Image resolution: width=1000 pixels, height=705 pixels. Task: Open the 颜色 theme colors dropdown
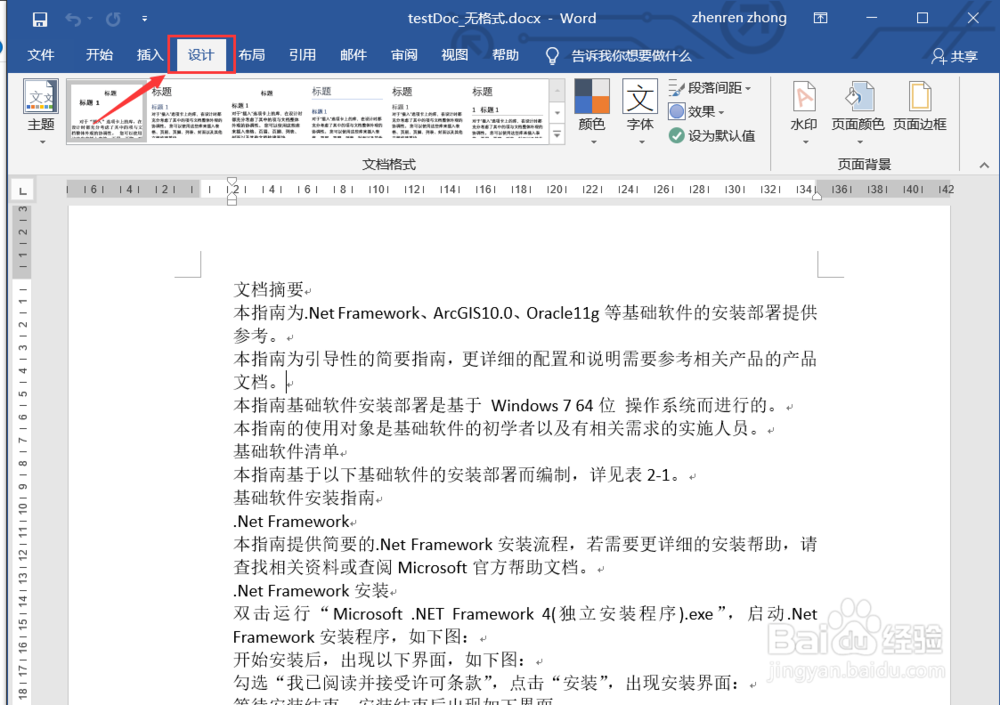pos(592,112)
